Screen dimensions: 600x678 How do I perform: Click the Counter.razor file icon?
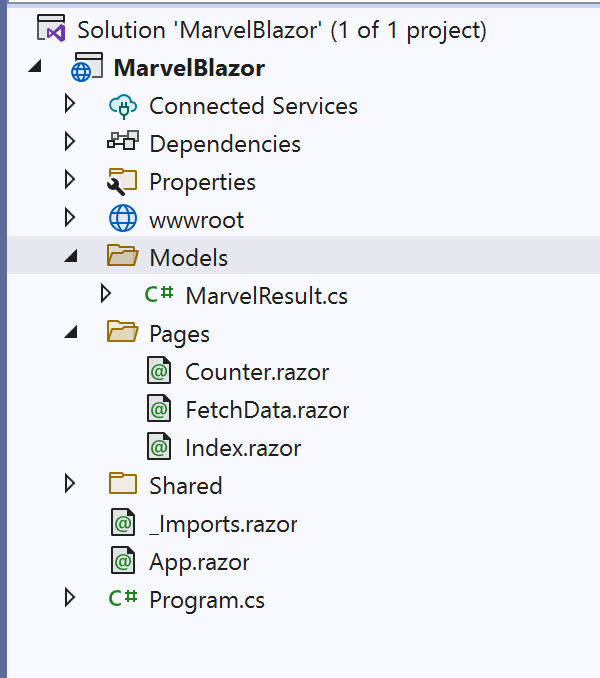[159, 372]
